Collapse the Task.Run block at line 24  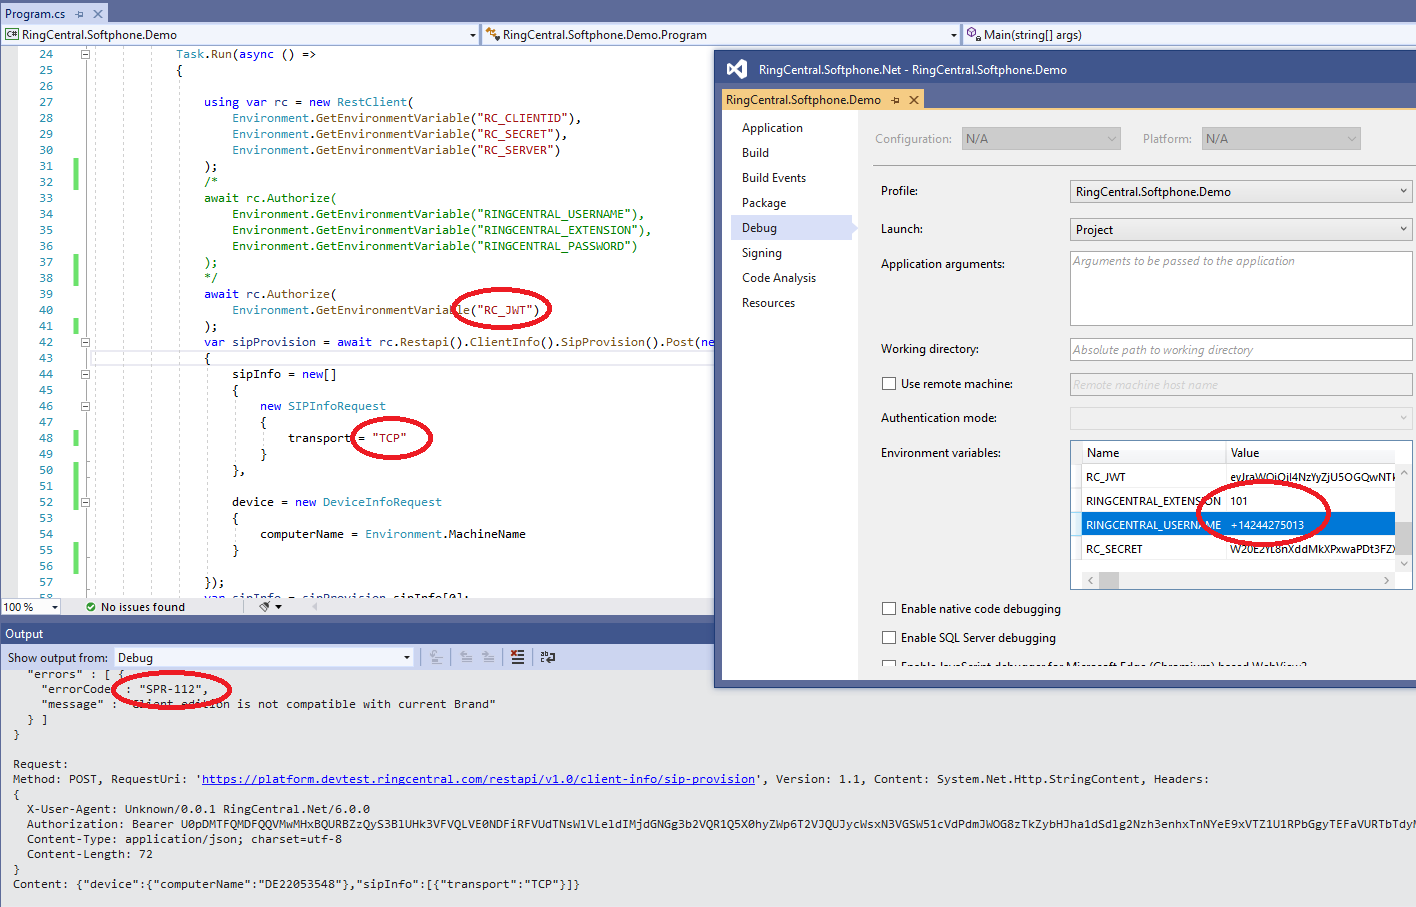click(85, 54)
